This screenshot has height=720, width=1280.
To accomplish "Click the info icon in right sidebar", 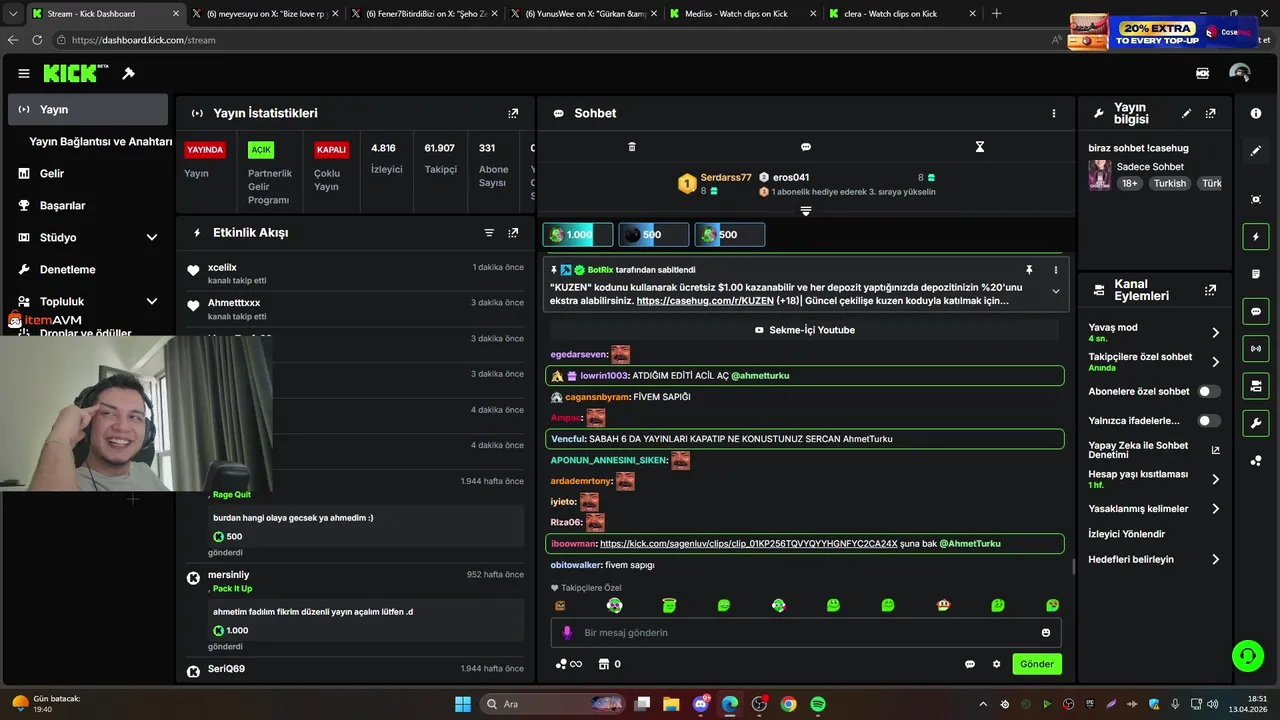I will click(x=1256, y=114).
